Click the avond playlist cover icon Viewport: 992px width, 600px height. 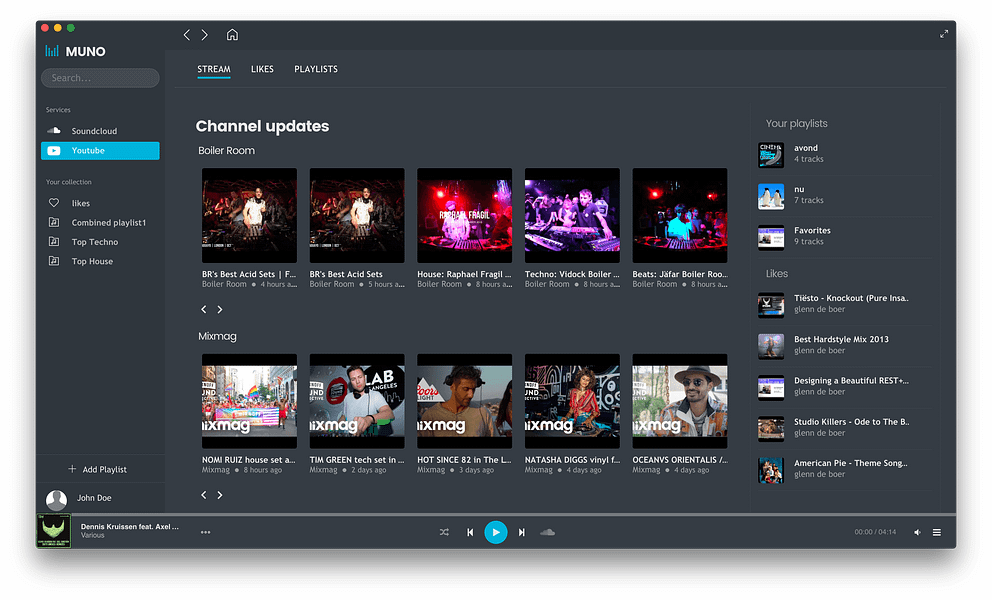(771, 155)
